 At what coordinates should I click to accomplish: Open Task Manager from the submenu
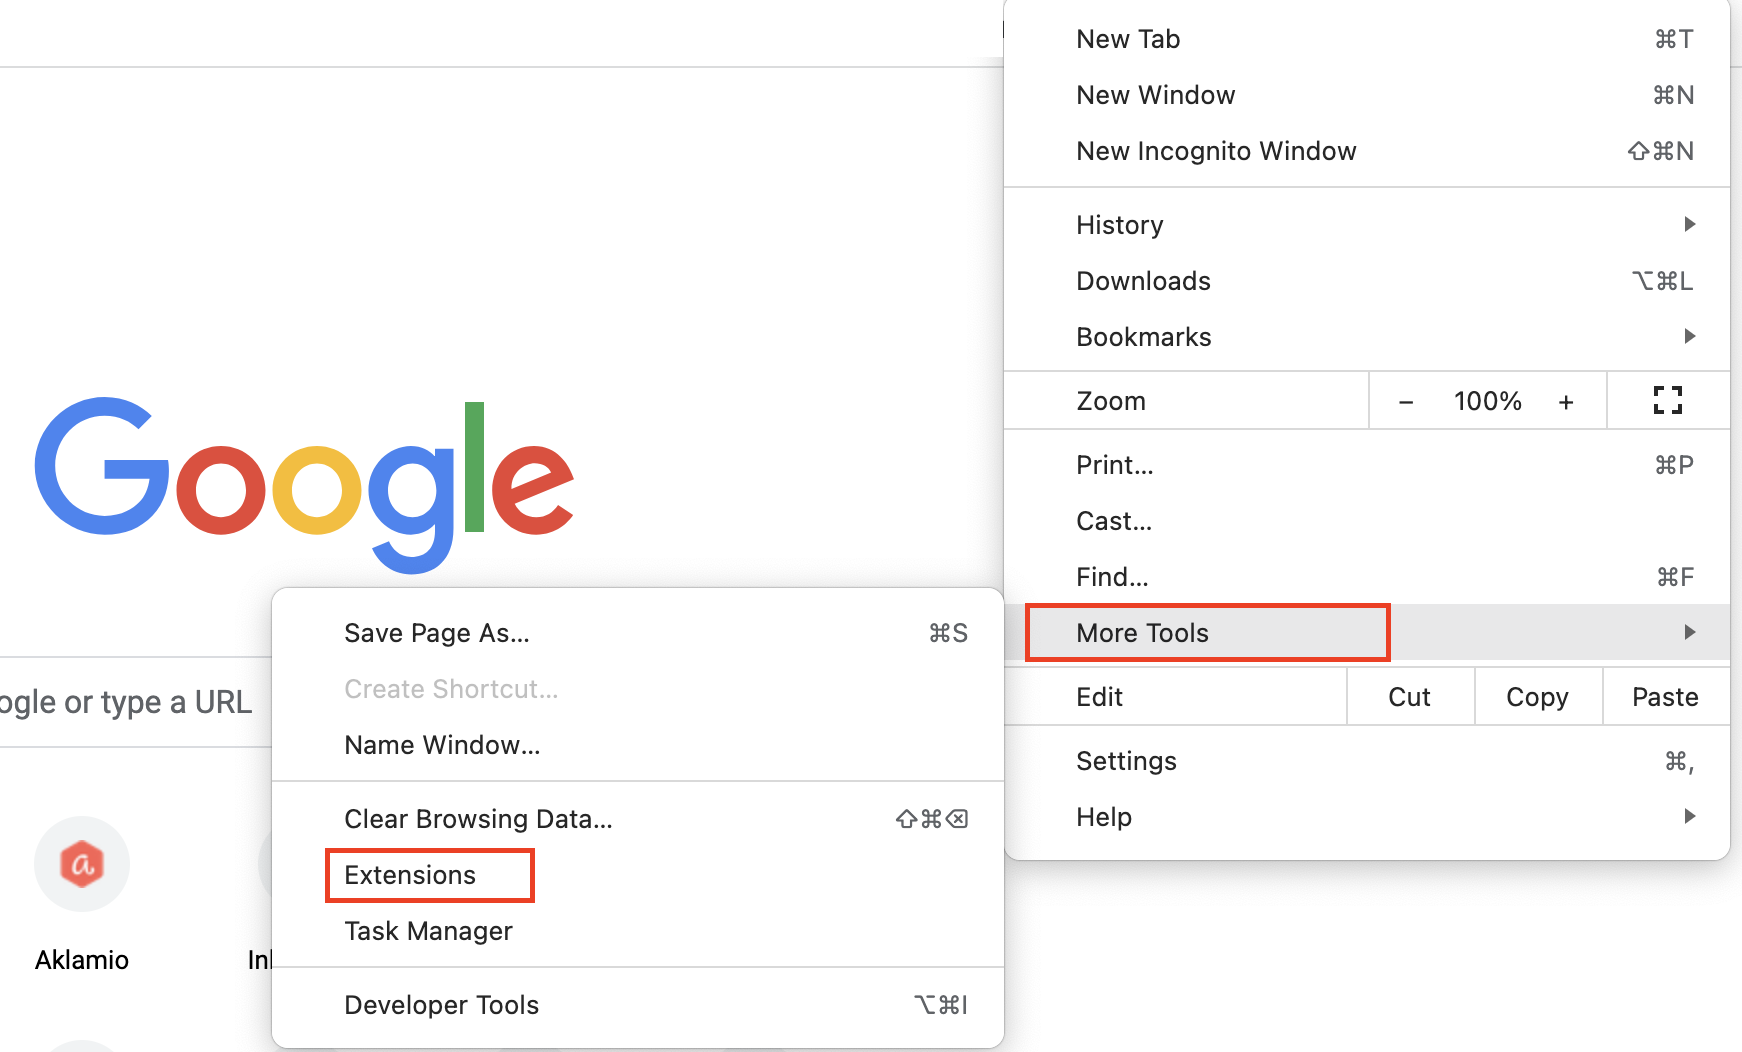[x=638, y=931]
